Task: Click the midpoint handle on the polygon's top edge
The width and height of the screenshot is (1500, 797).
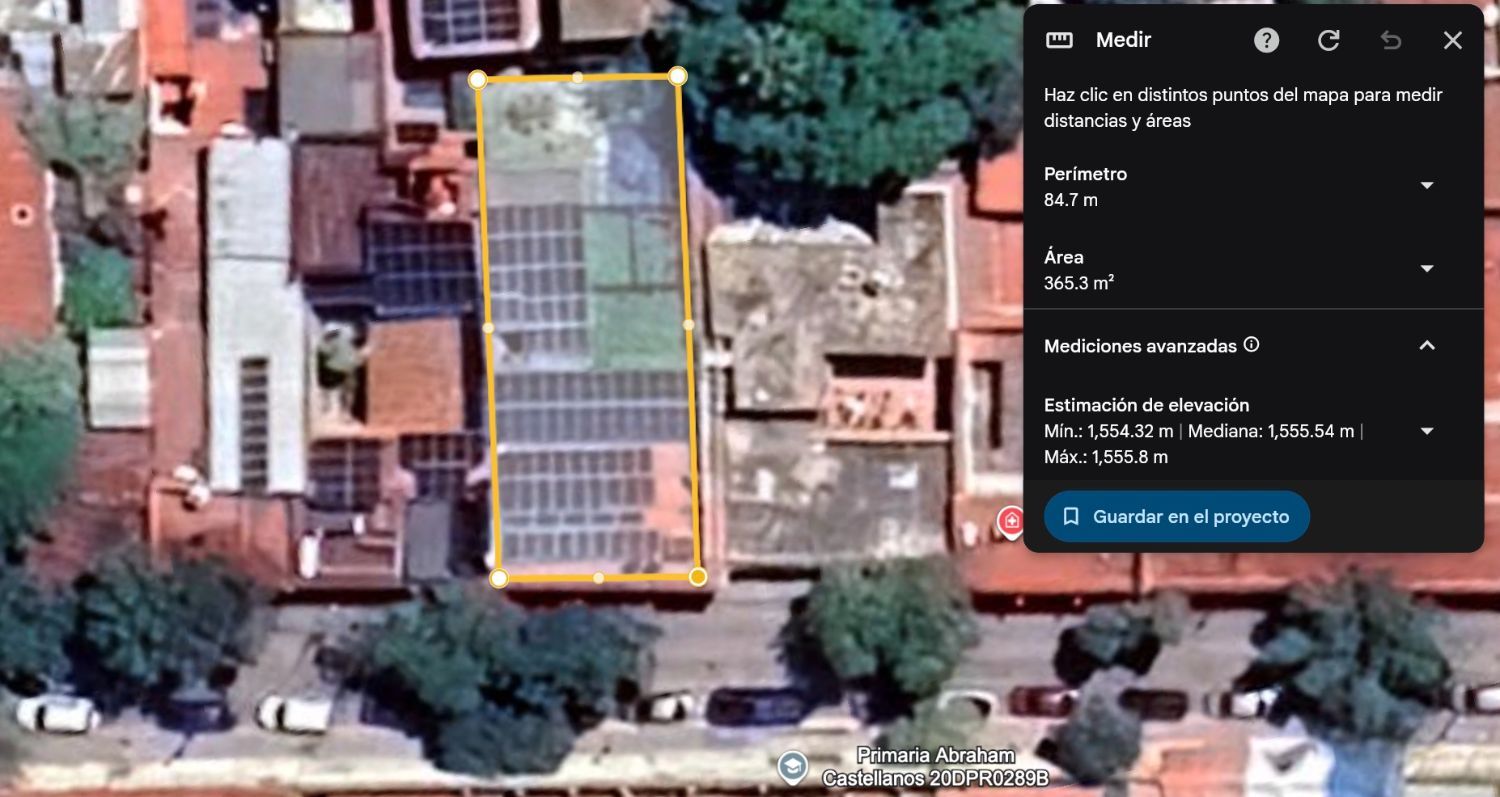Action: pos(577,77)
